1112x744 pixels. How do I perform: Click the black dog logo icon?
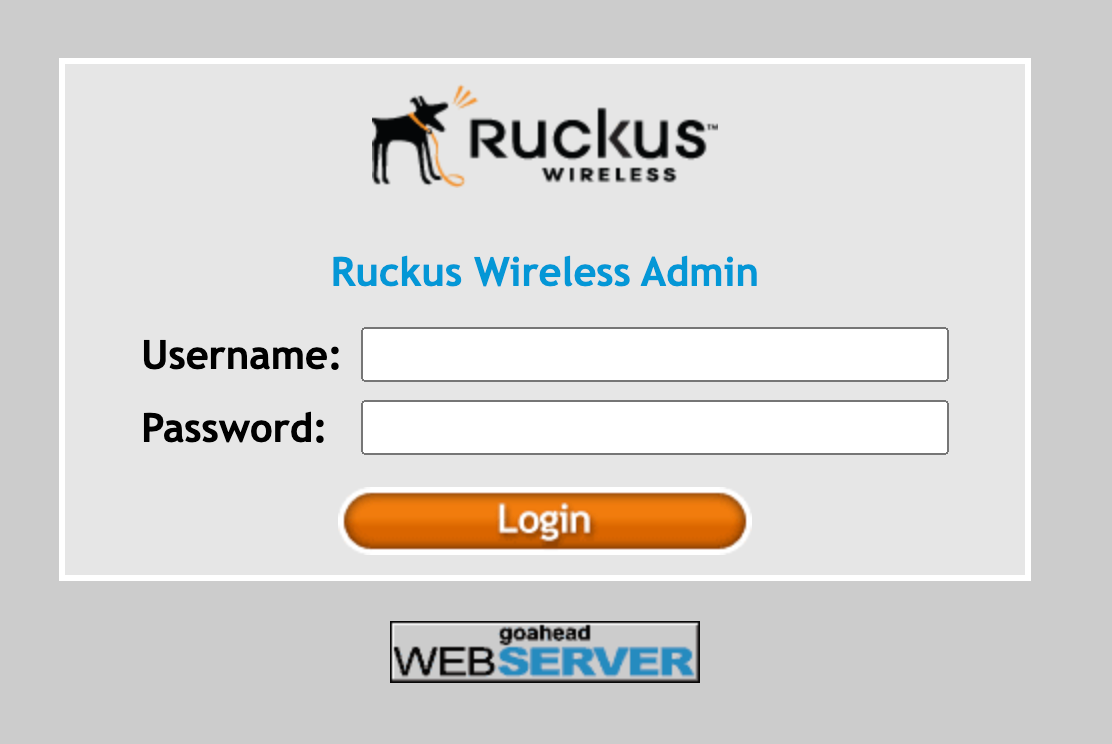click(x=410, y=140)
